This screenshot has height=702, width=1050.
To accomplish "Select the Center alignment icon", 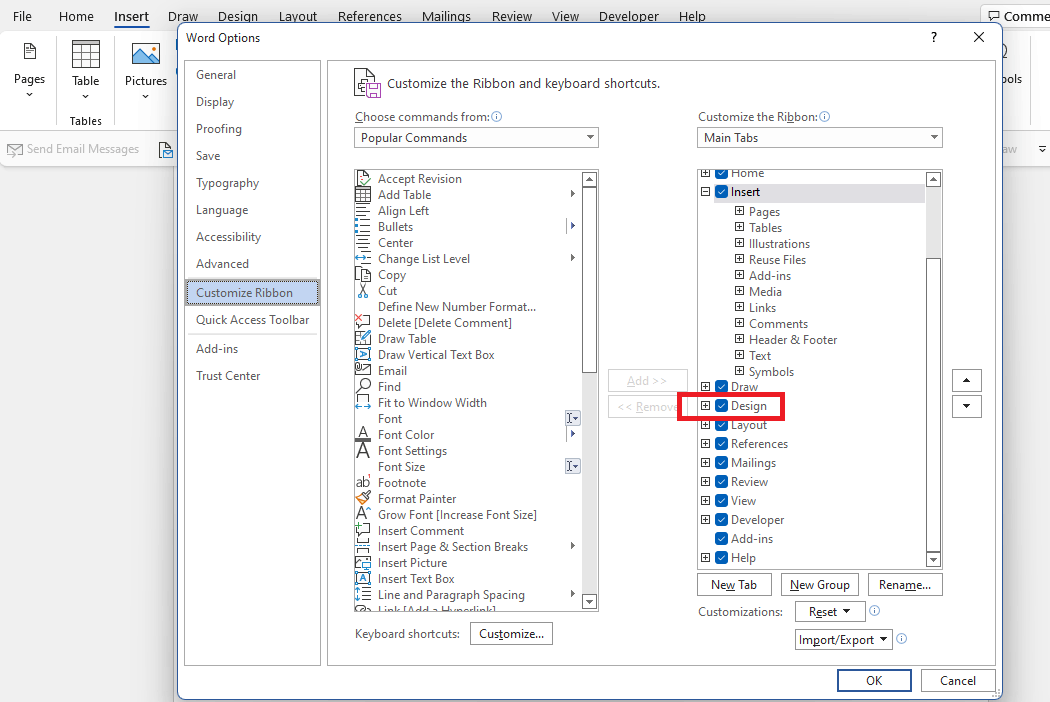I will pos(363,242).
